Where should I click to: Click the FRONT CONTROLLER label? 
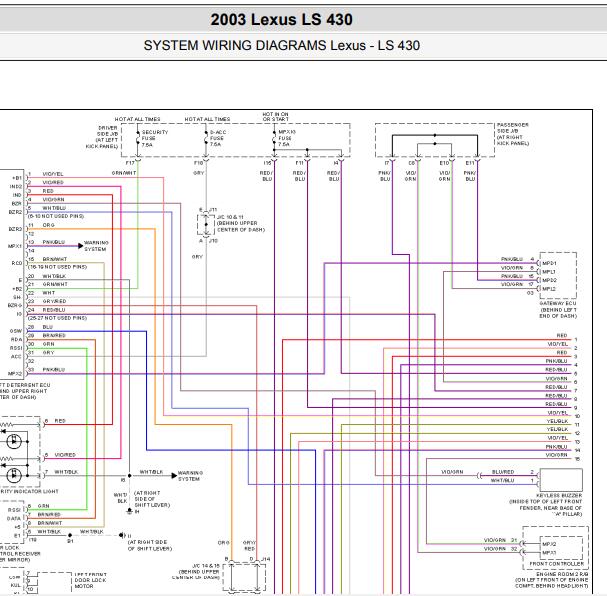pos(556,564)
